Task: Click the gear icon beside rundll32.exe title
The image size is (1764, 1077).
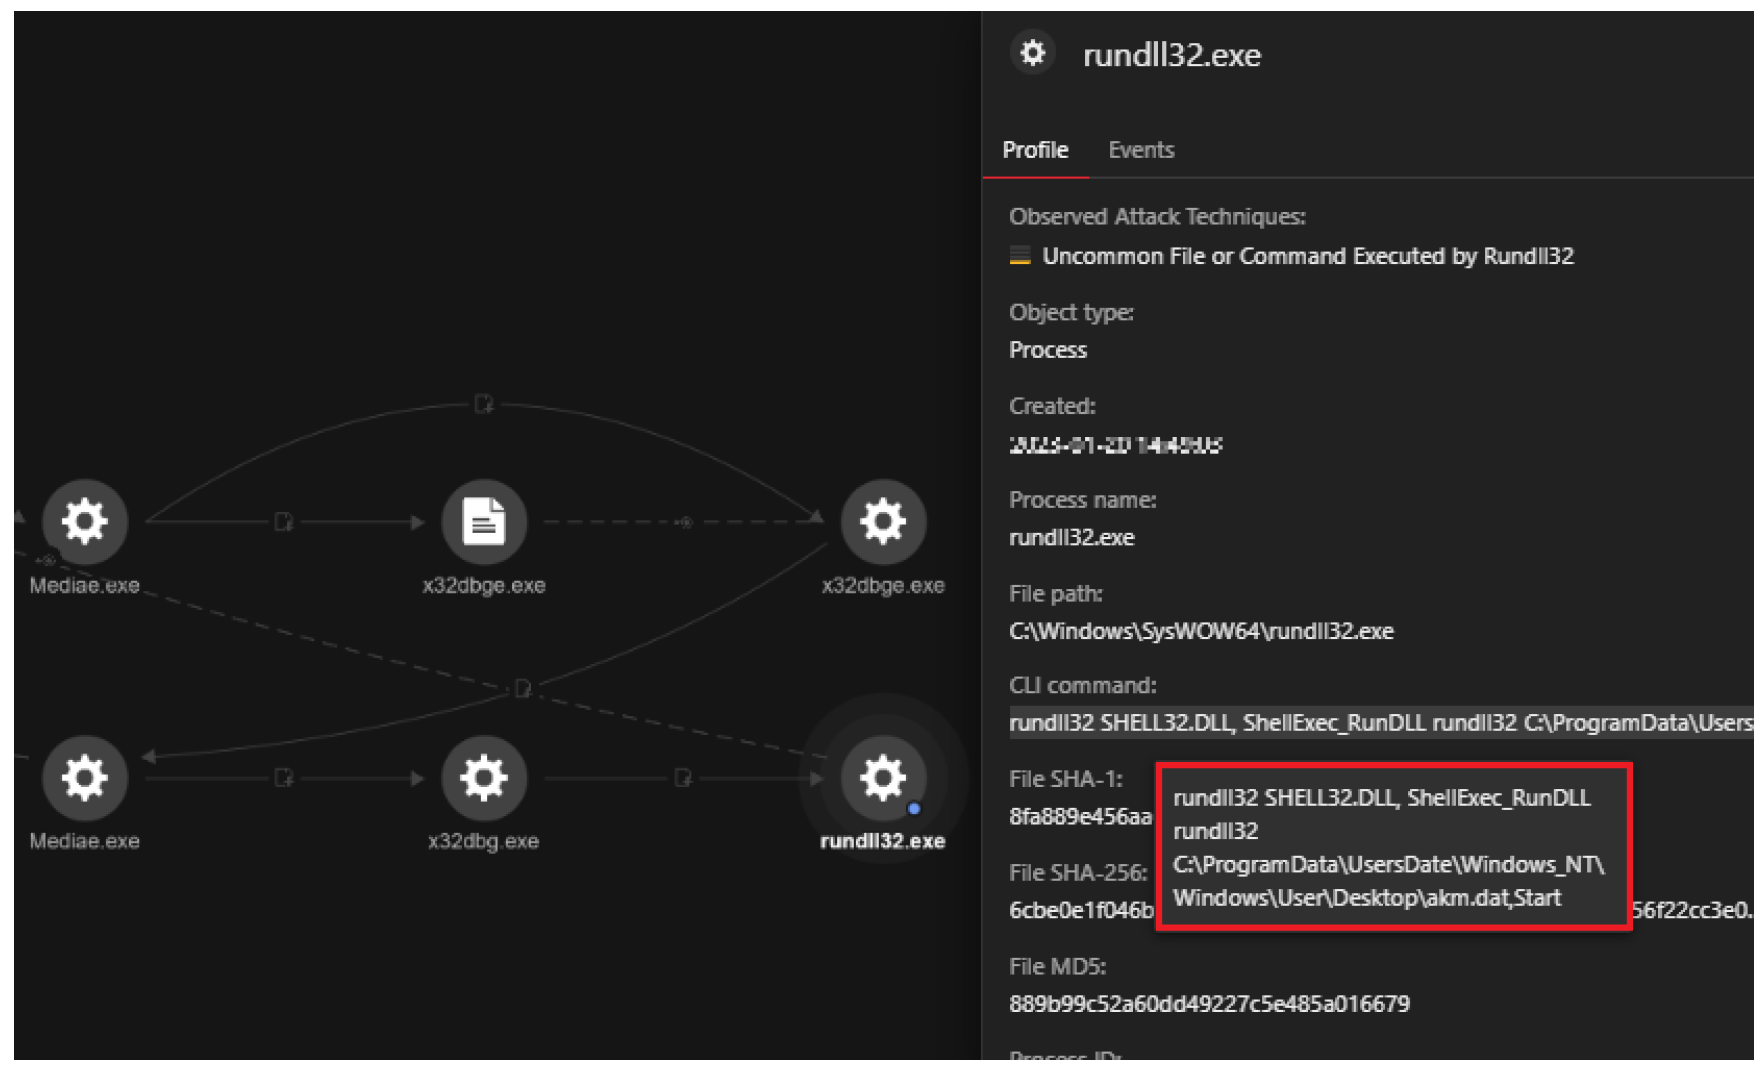Action: tap(1033, 53)
